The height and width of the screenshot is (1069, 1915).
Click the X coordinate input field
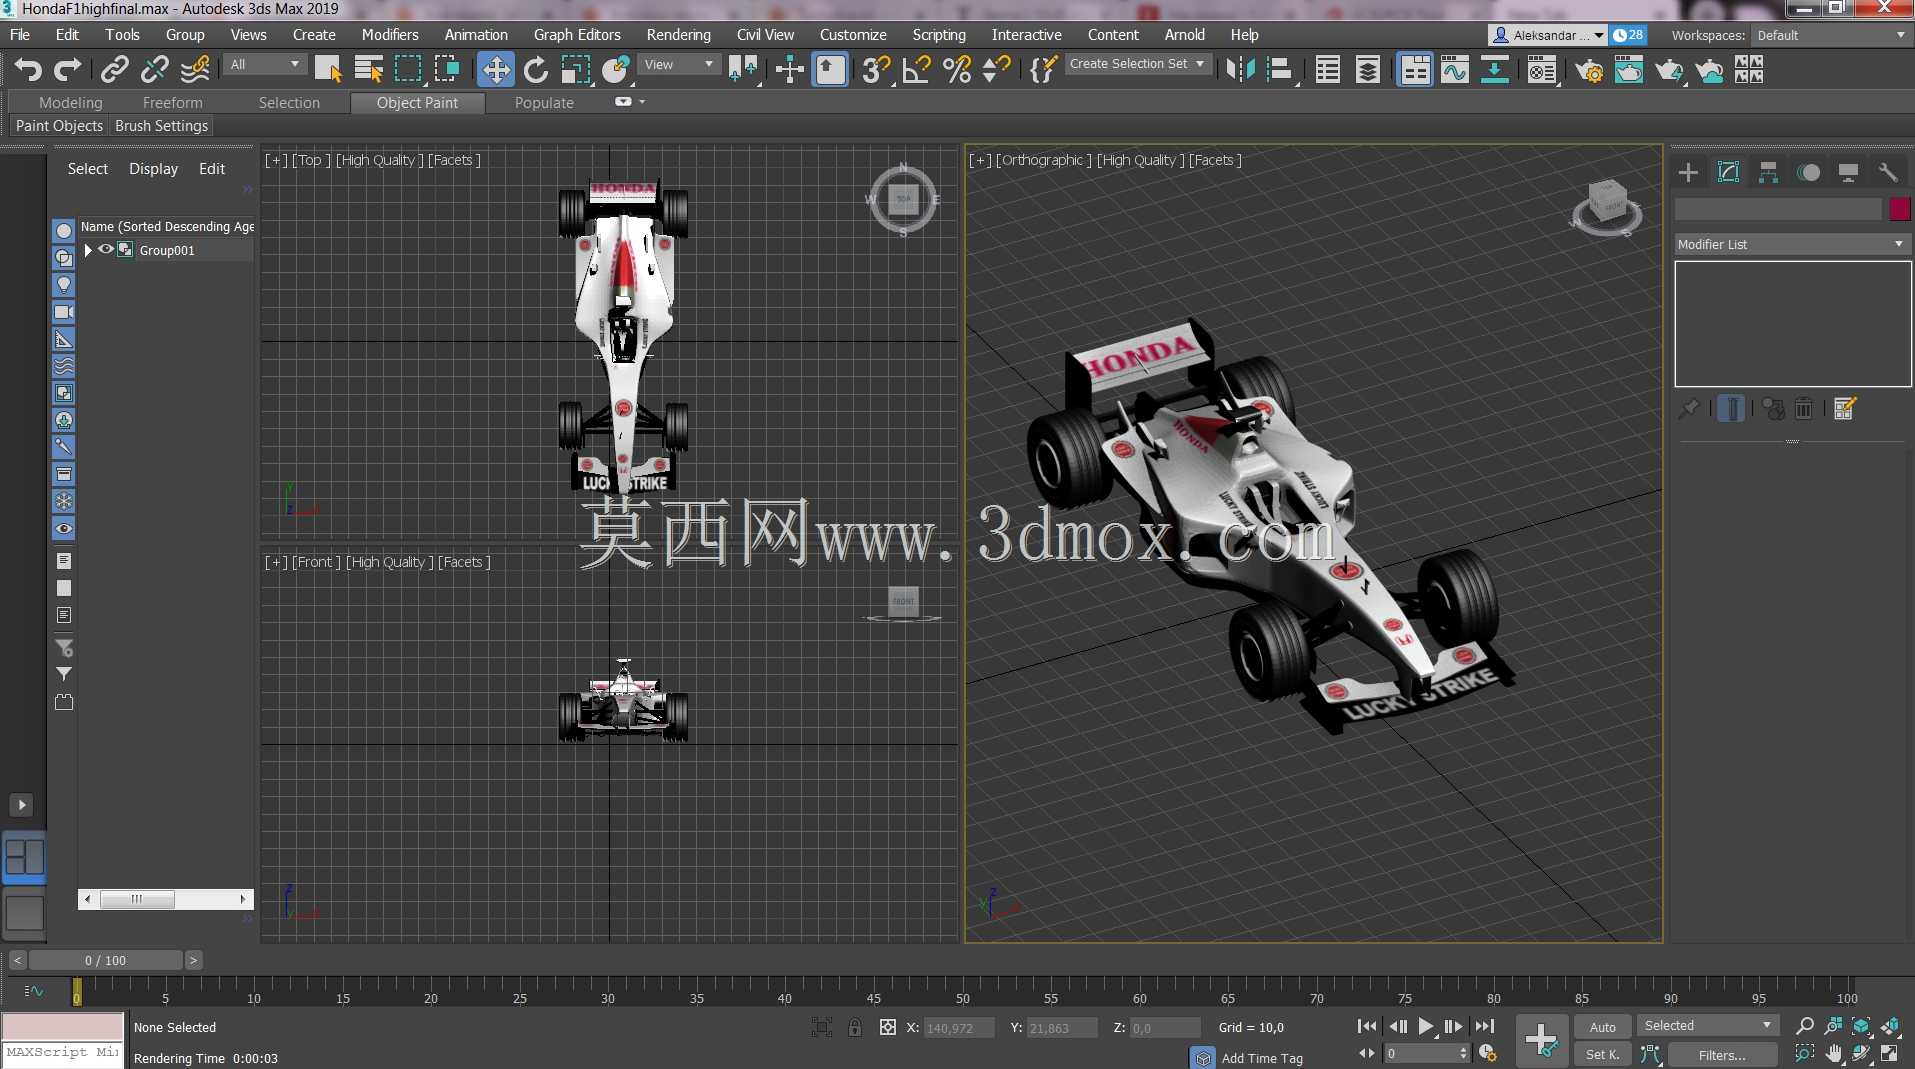coord(958,1028)
